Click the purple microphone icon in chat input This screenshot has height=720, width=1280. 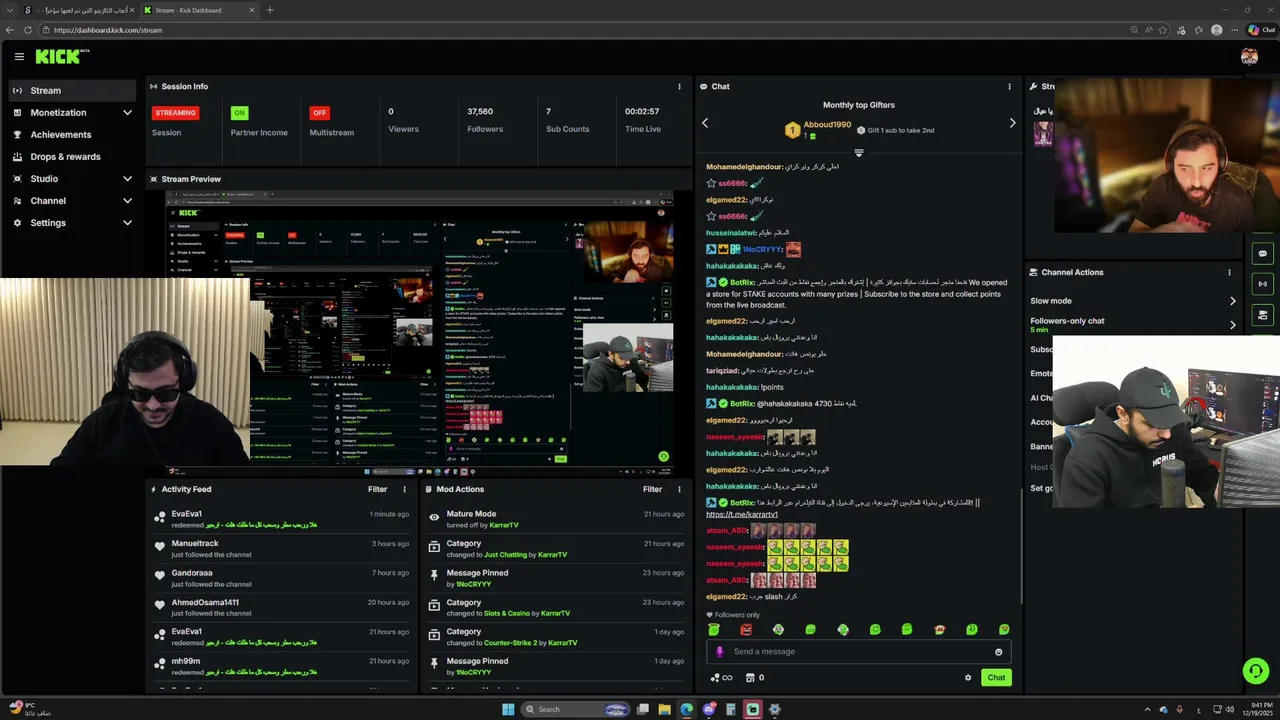719,652
